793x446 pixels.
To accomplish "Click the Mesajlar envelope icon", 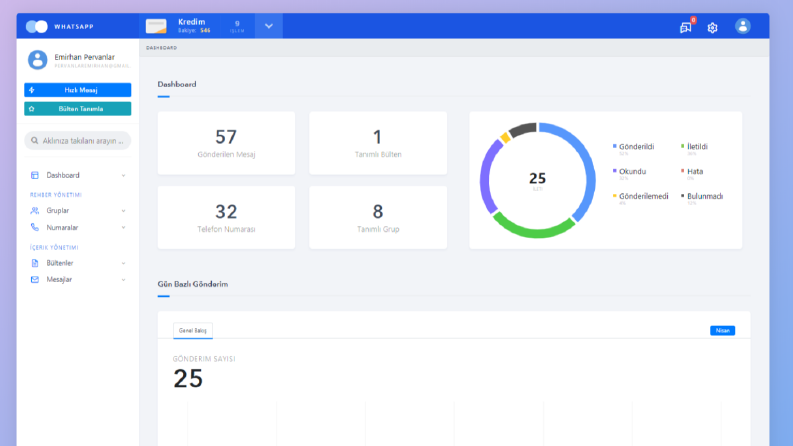I will [x=34, y=279].
